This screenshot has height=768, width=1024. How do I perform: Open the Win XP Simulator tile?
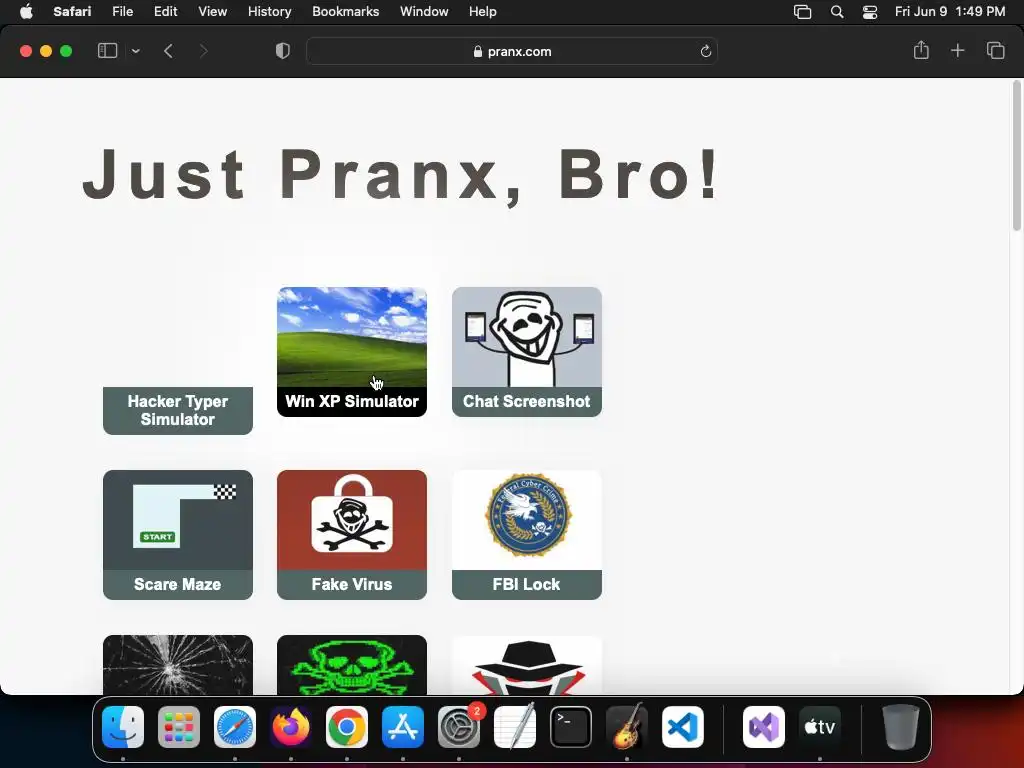pos(352,351)
